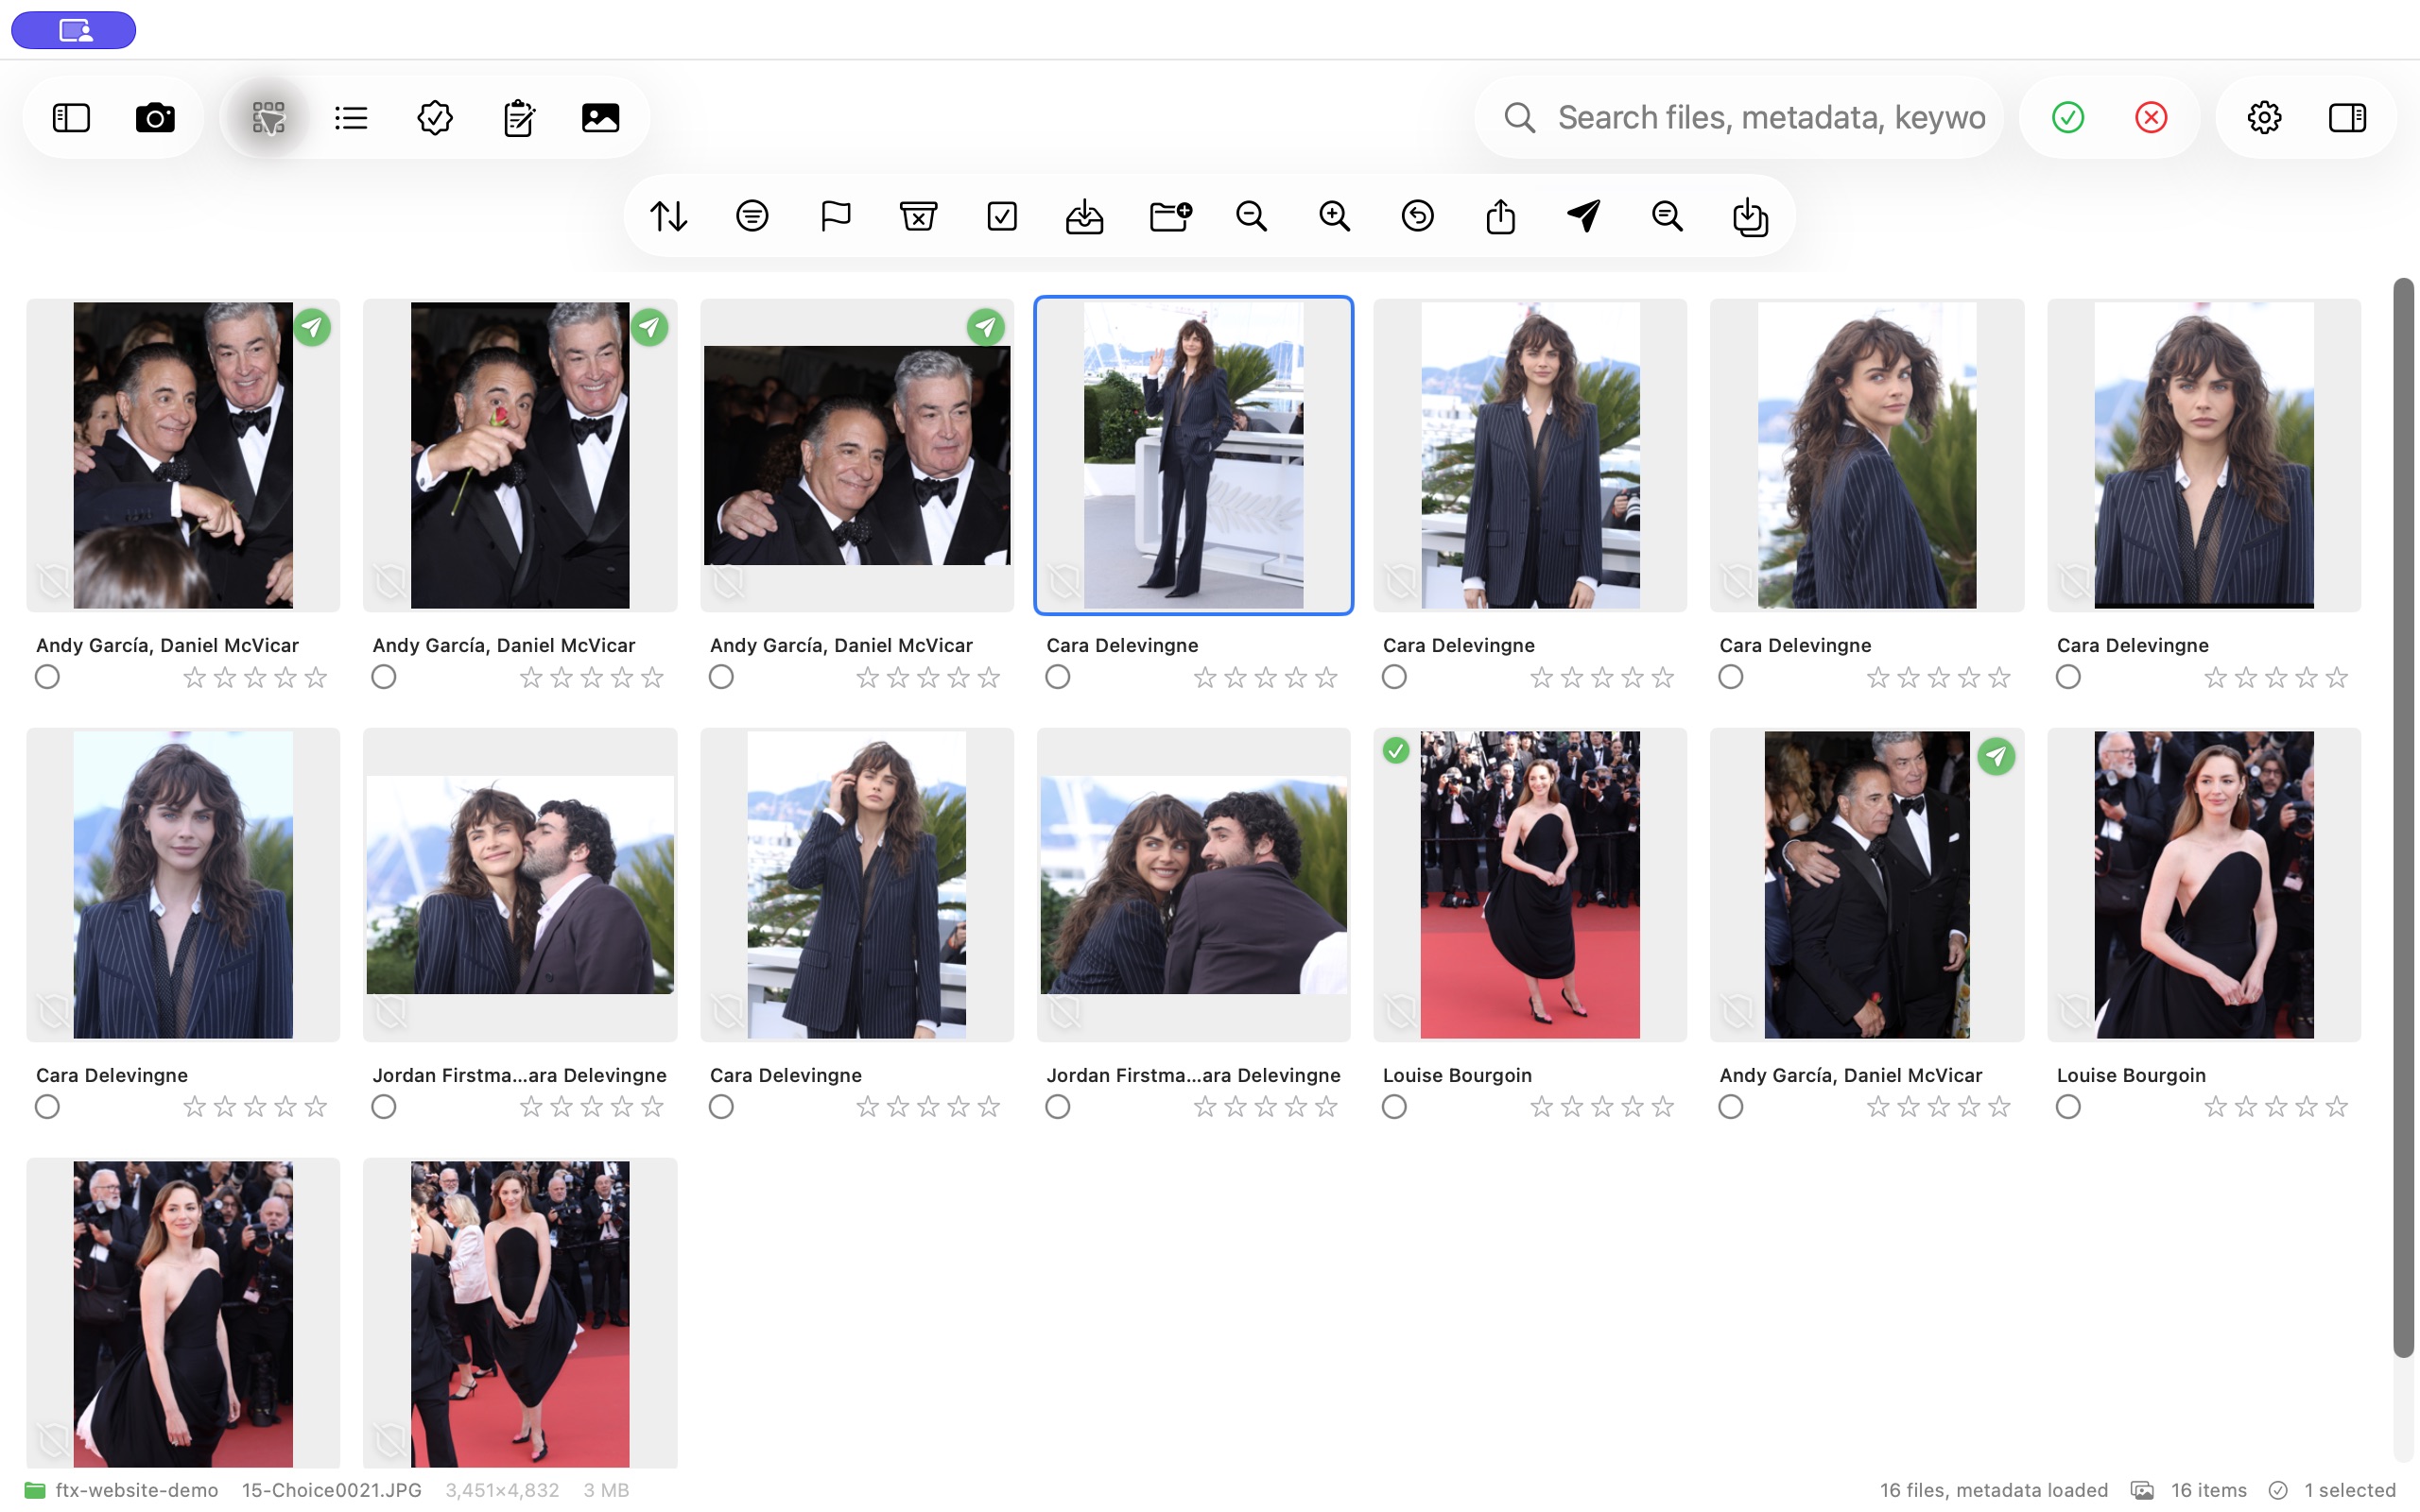Zoom out thumbnails
Screen dimensions: 2420x1512
pos(1251,216)
